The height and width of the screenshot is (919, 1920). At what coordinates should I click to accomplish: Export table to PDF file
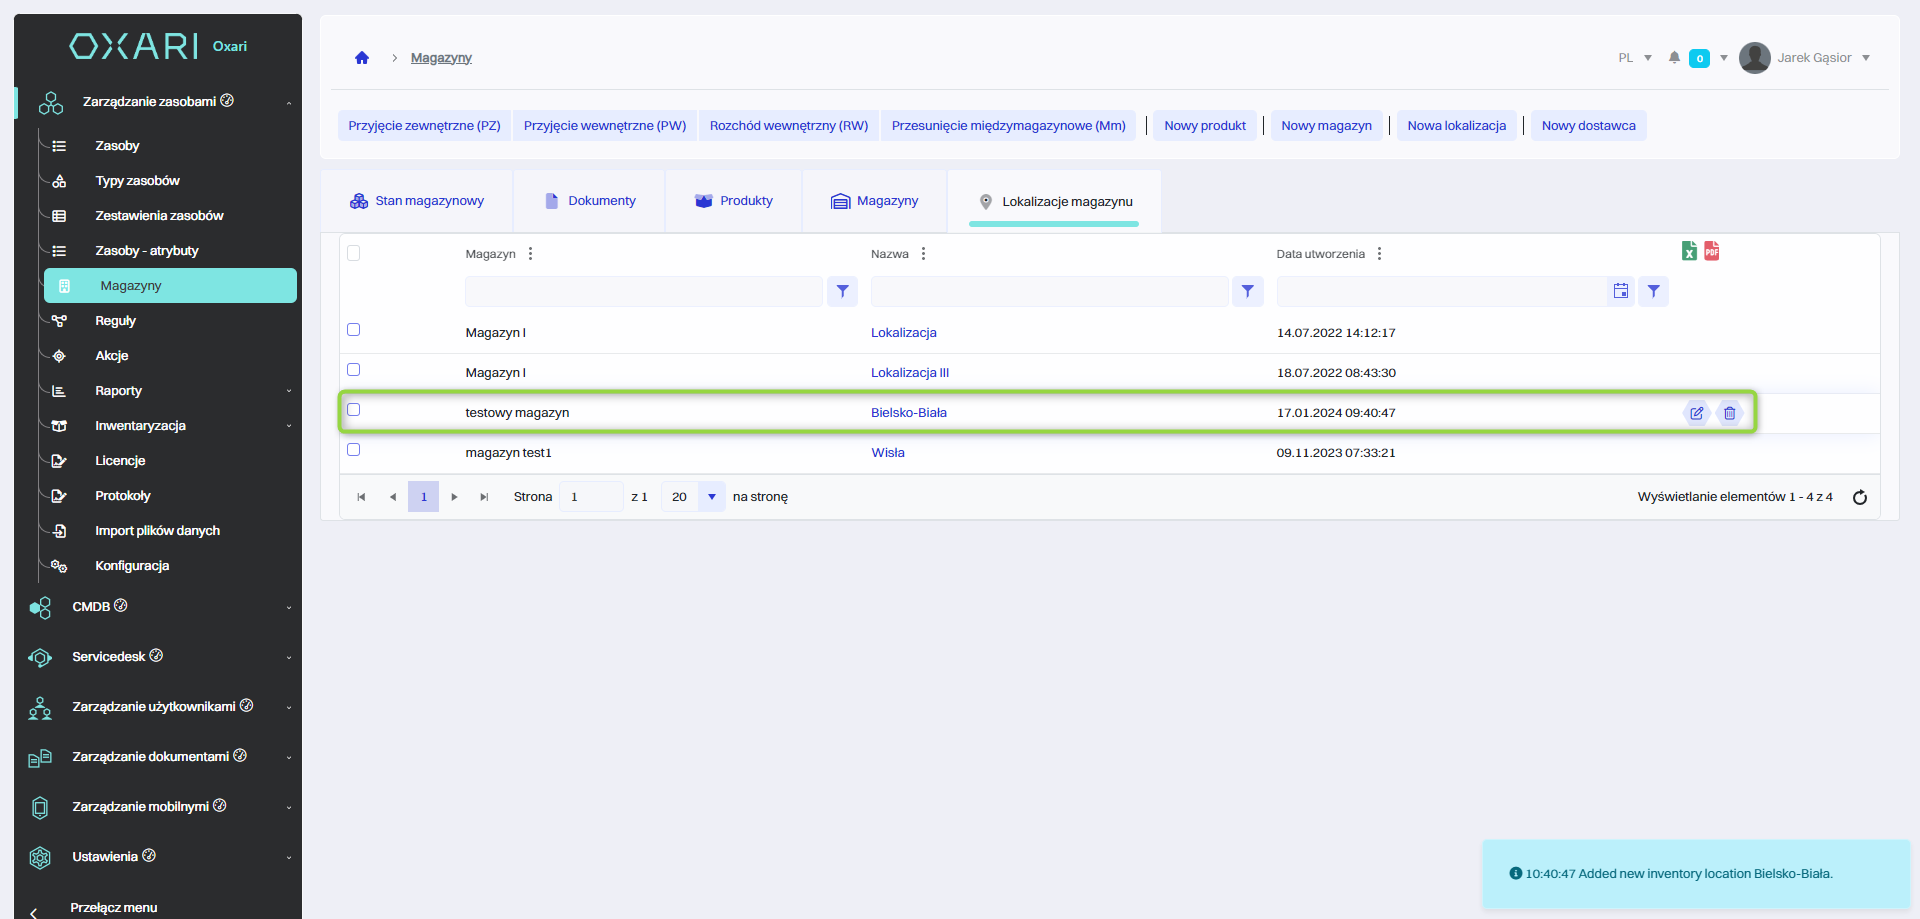tap(1712, 251)
